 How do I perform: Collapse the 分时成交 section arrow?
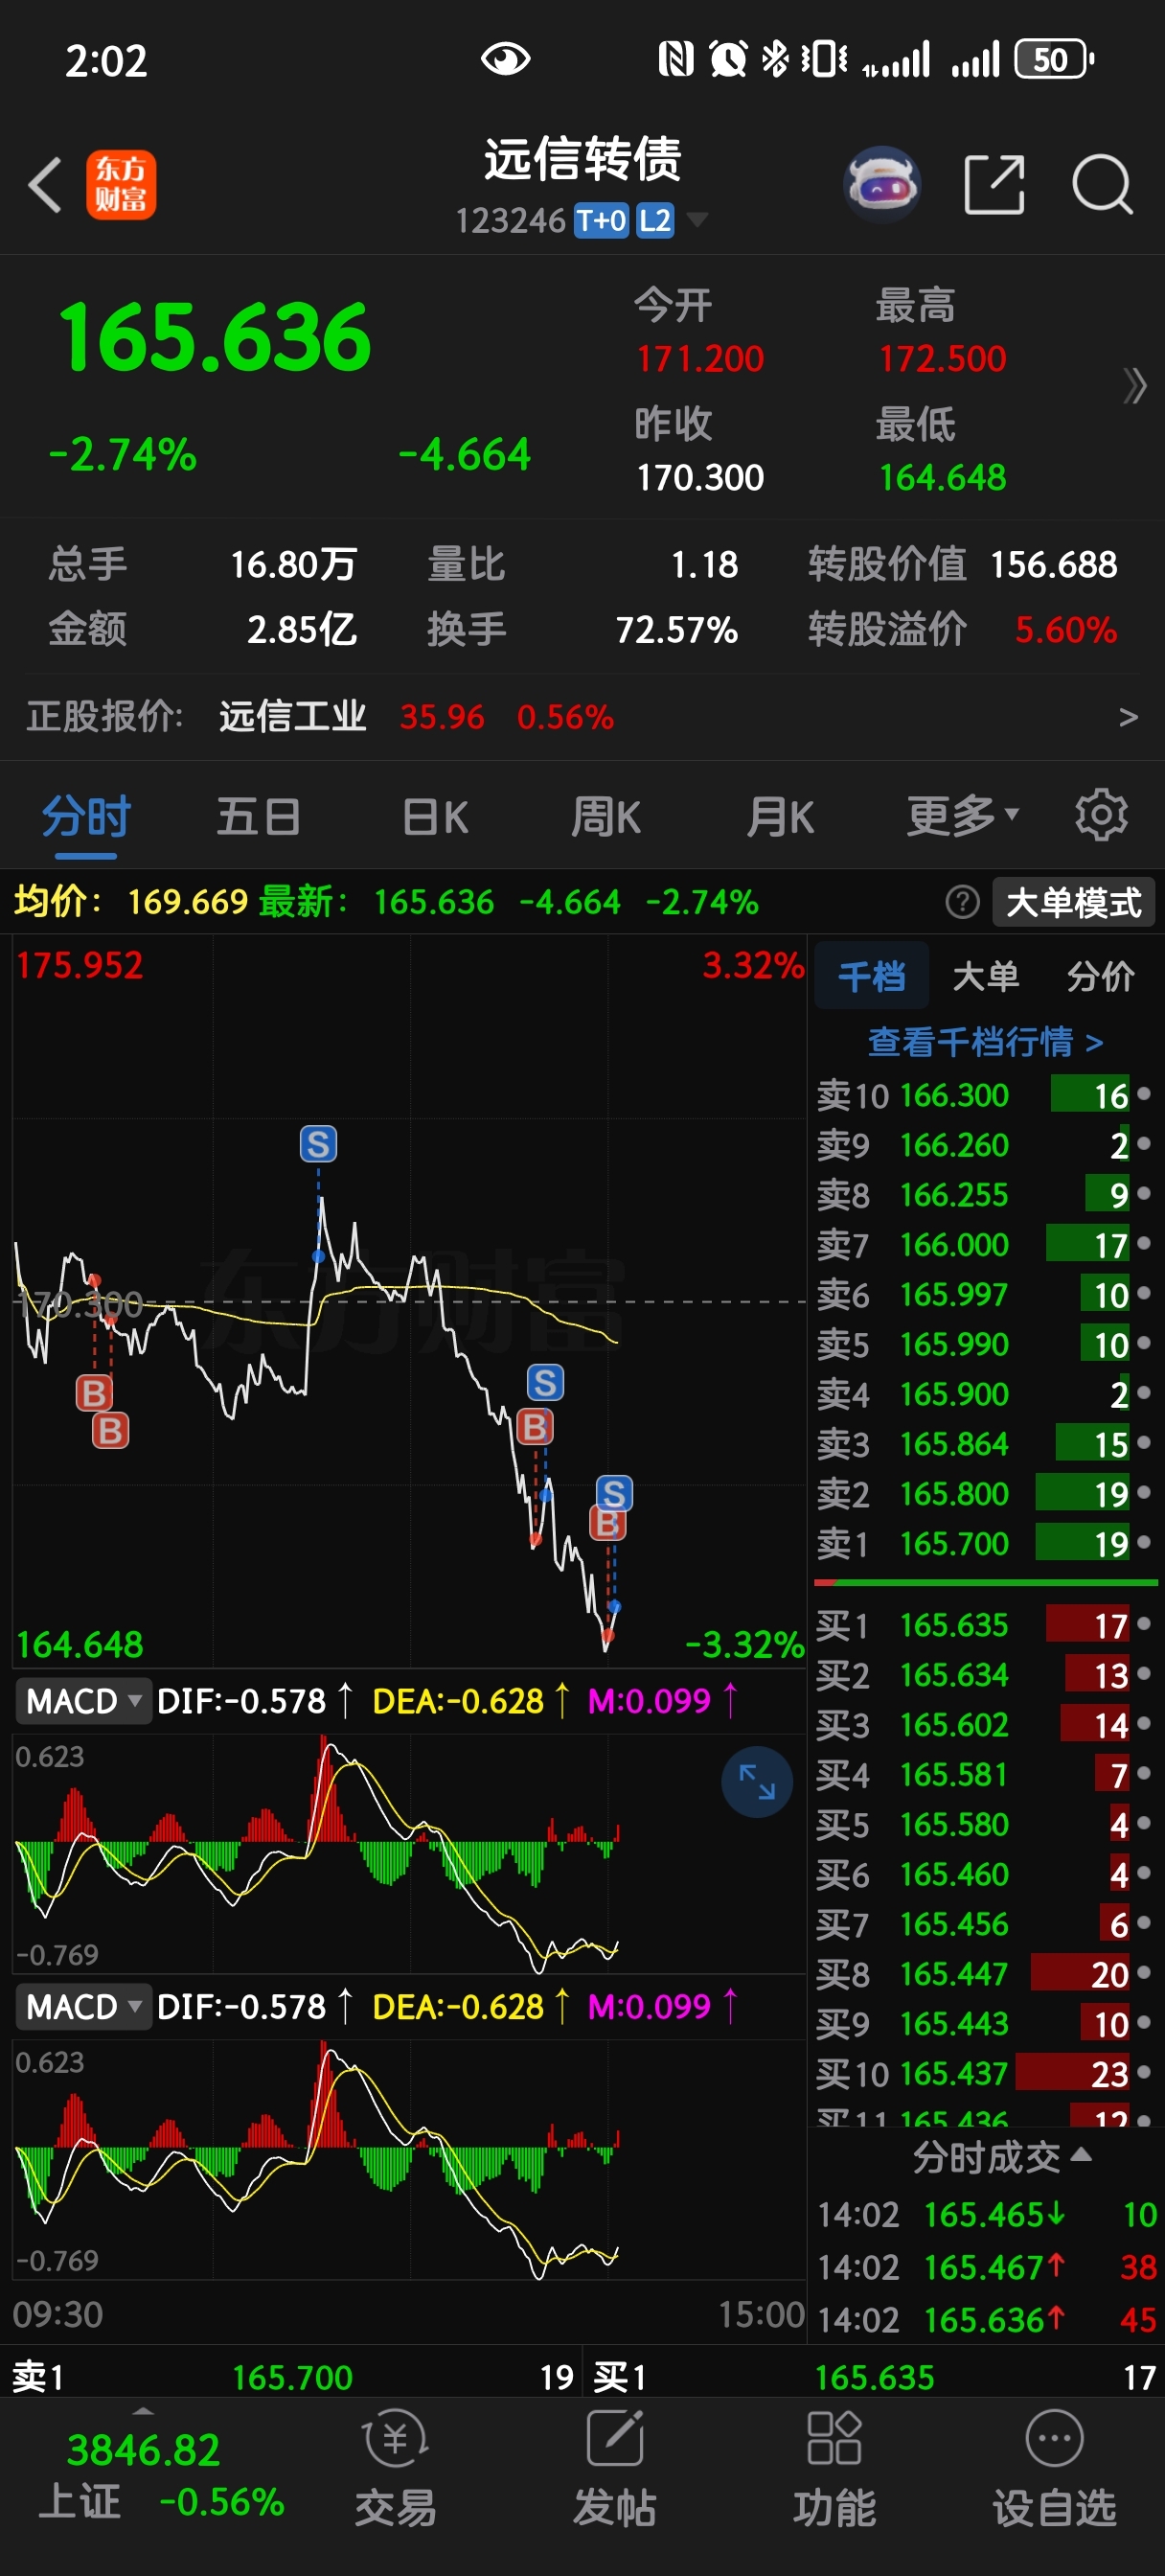point(1081,2155)
